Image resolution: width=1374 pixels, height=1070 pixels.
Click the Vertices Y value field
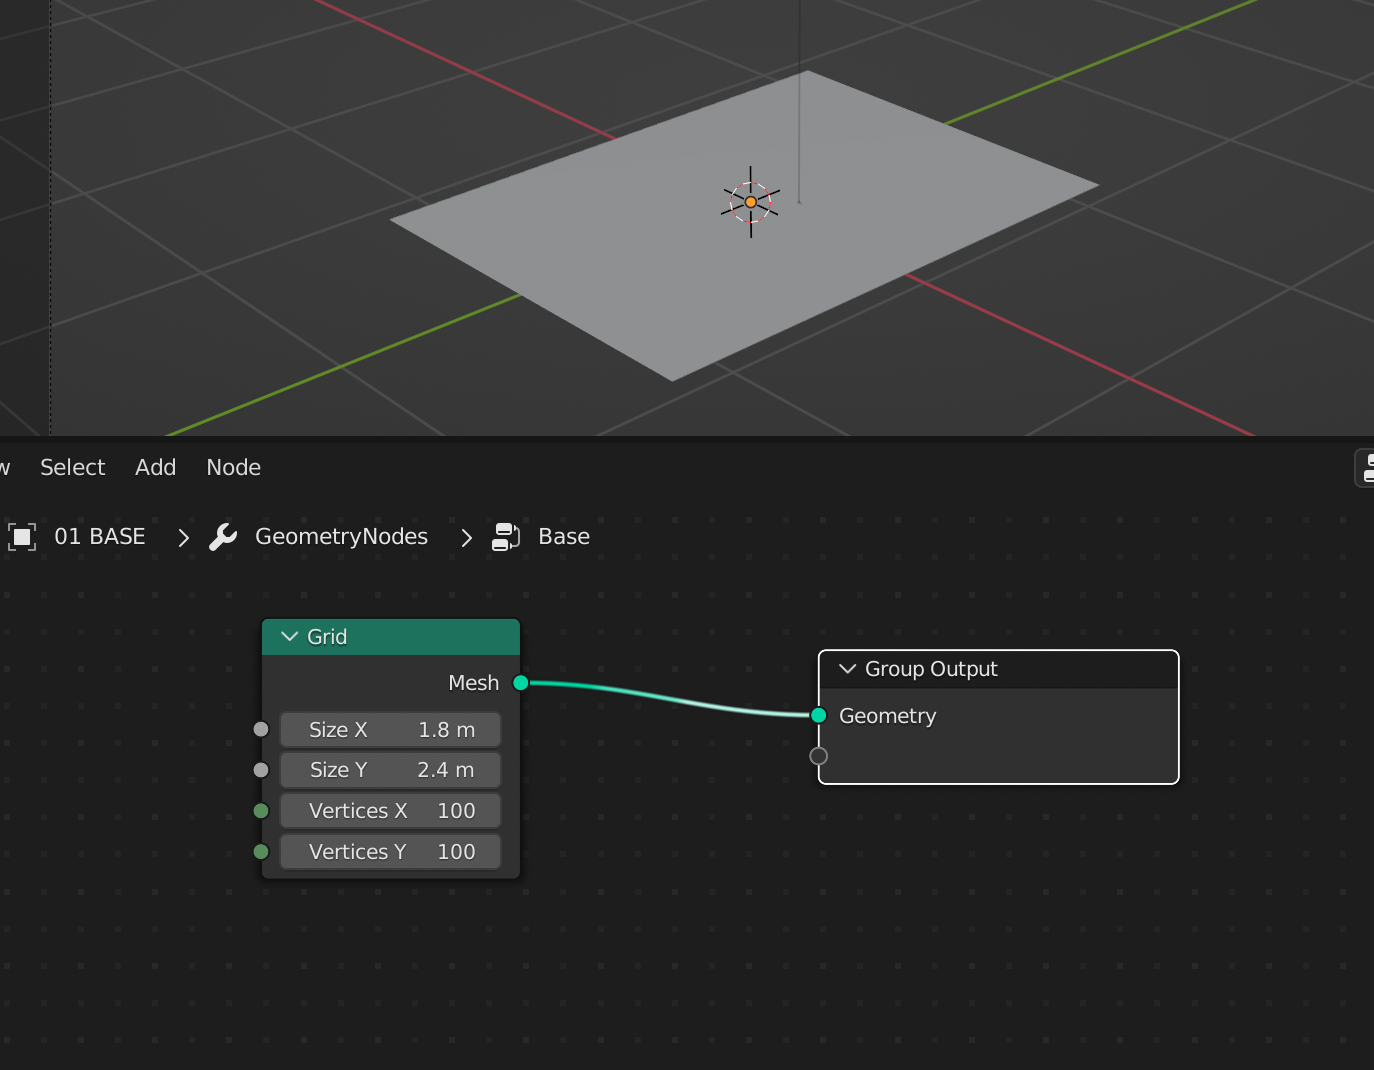pos(390,852)
